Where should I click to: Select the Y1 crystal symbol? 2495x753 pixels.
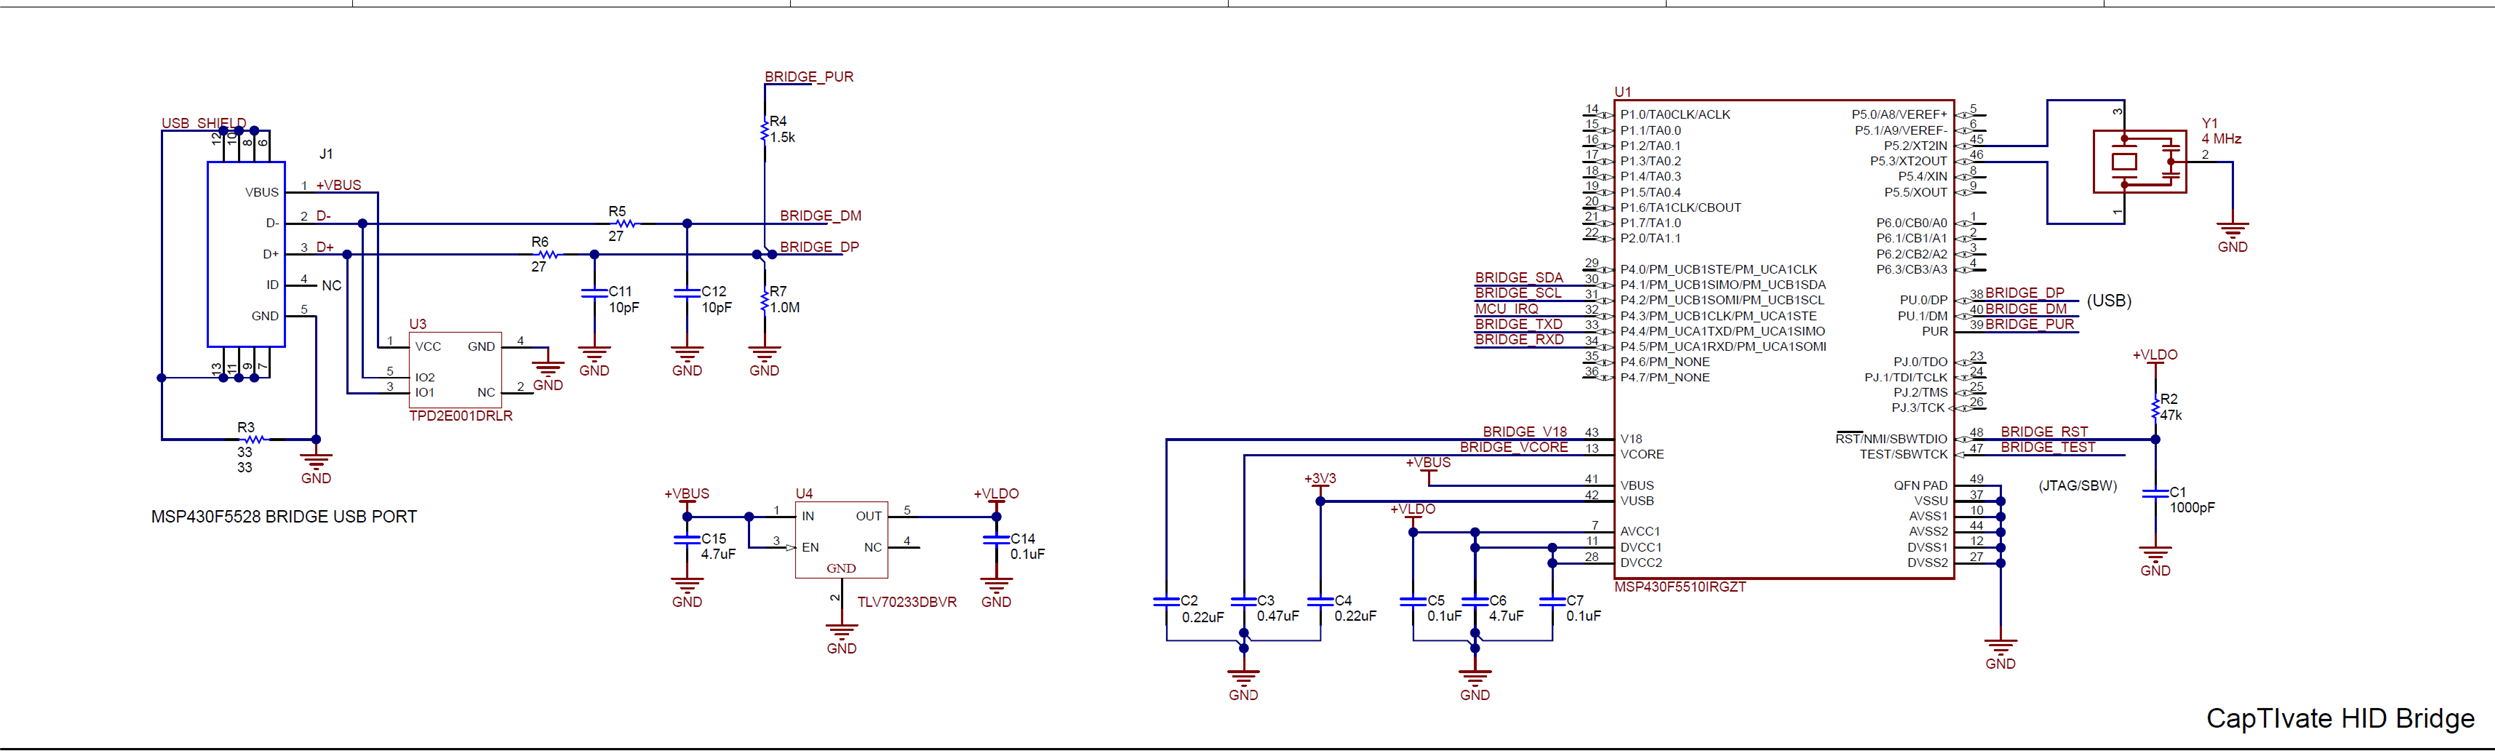click(2139, 161)
